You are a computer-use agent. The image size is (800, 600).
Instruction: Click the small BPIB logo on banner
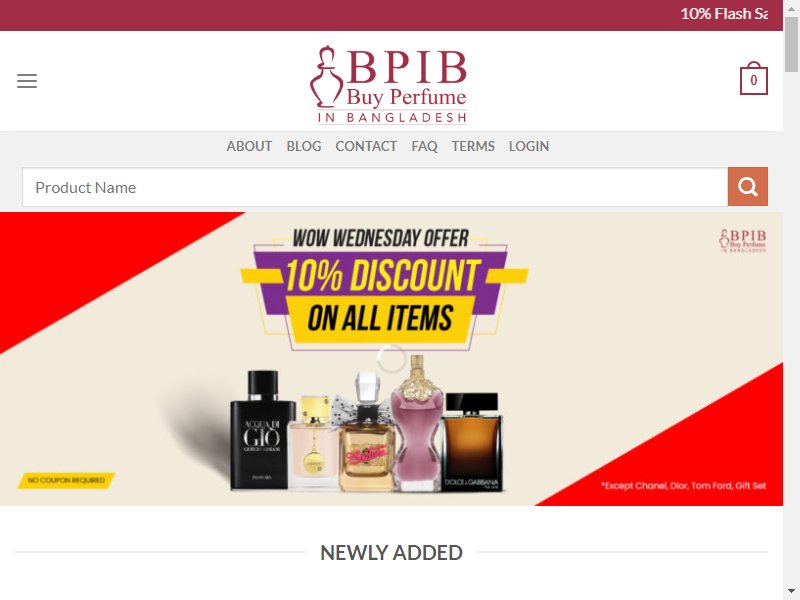coord(743,240)
